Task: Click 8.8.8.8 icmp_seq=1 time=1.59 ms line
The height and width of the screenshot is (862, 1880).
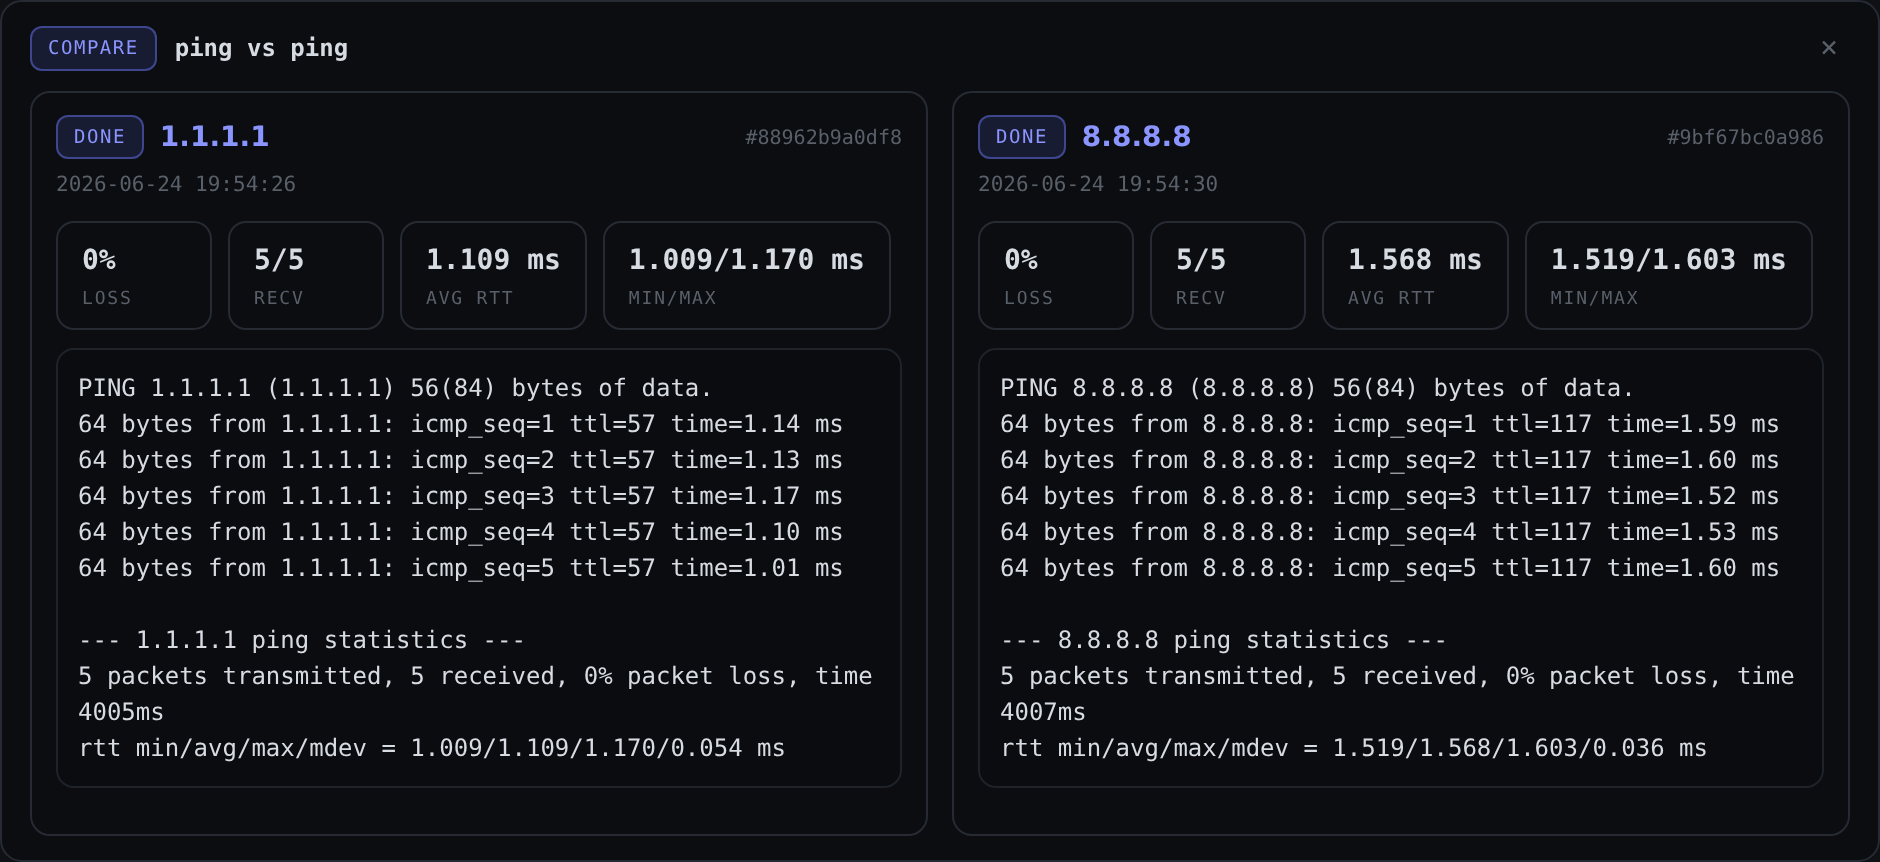Action: [1390, 424]
